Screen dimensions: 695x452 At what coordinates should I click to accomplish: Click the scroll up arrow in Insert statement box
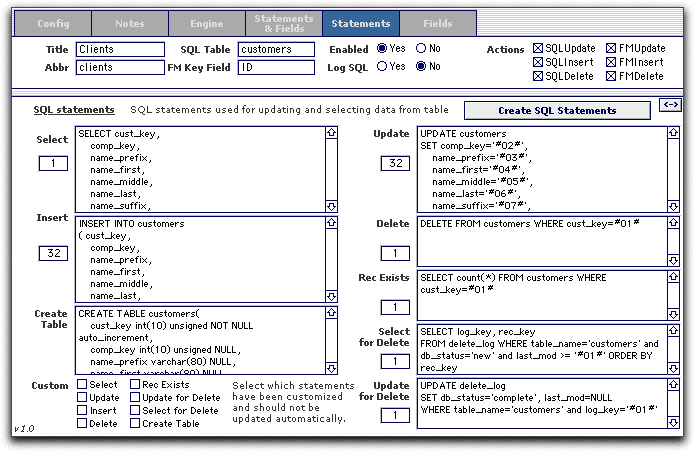click(331, 222)
